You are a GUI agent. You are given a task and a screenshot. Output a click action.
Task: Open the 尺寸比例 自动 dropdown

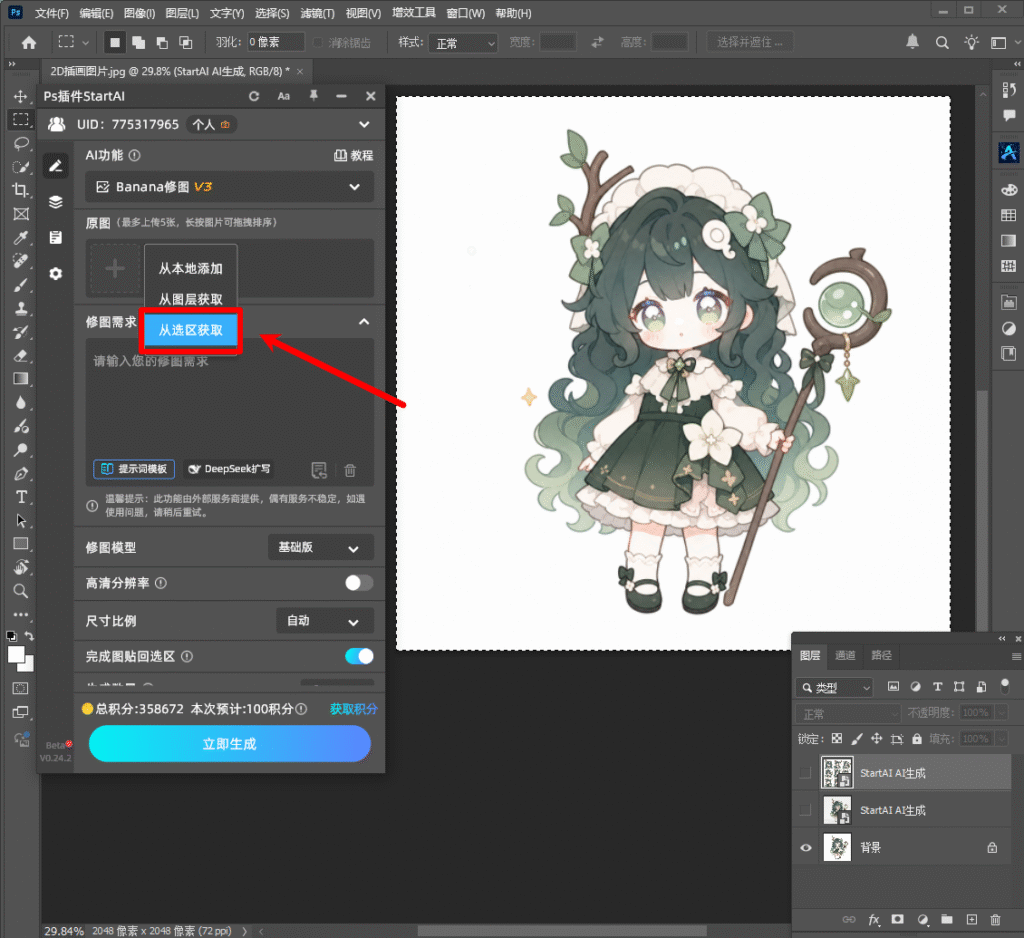click(325, 621)
